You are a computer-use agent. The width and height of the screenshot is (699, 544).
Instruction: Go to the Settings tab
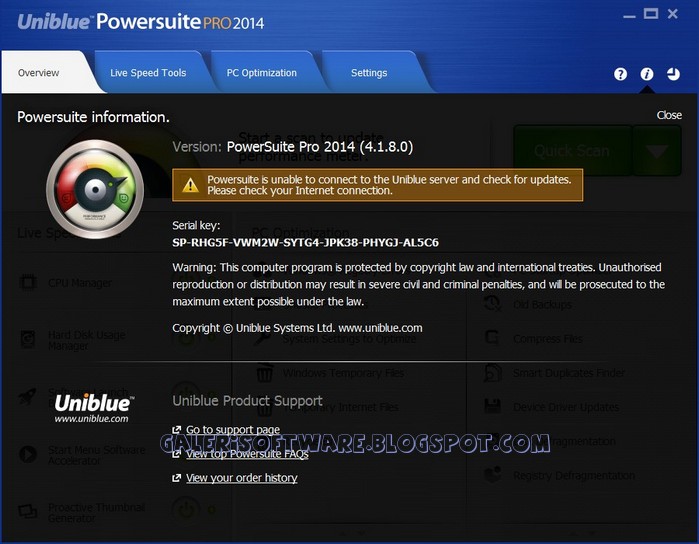click(369, 73)
